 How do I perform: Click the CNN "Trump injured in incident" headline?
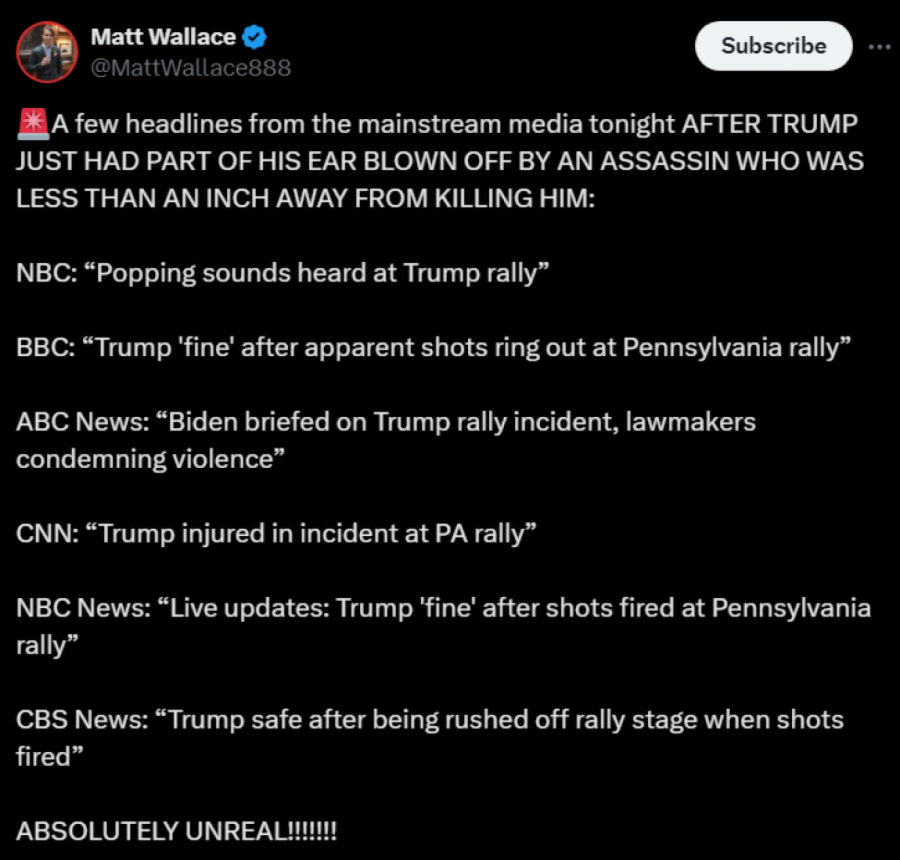[x=276, y=533]
